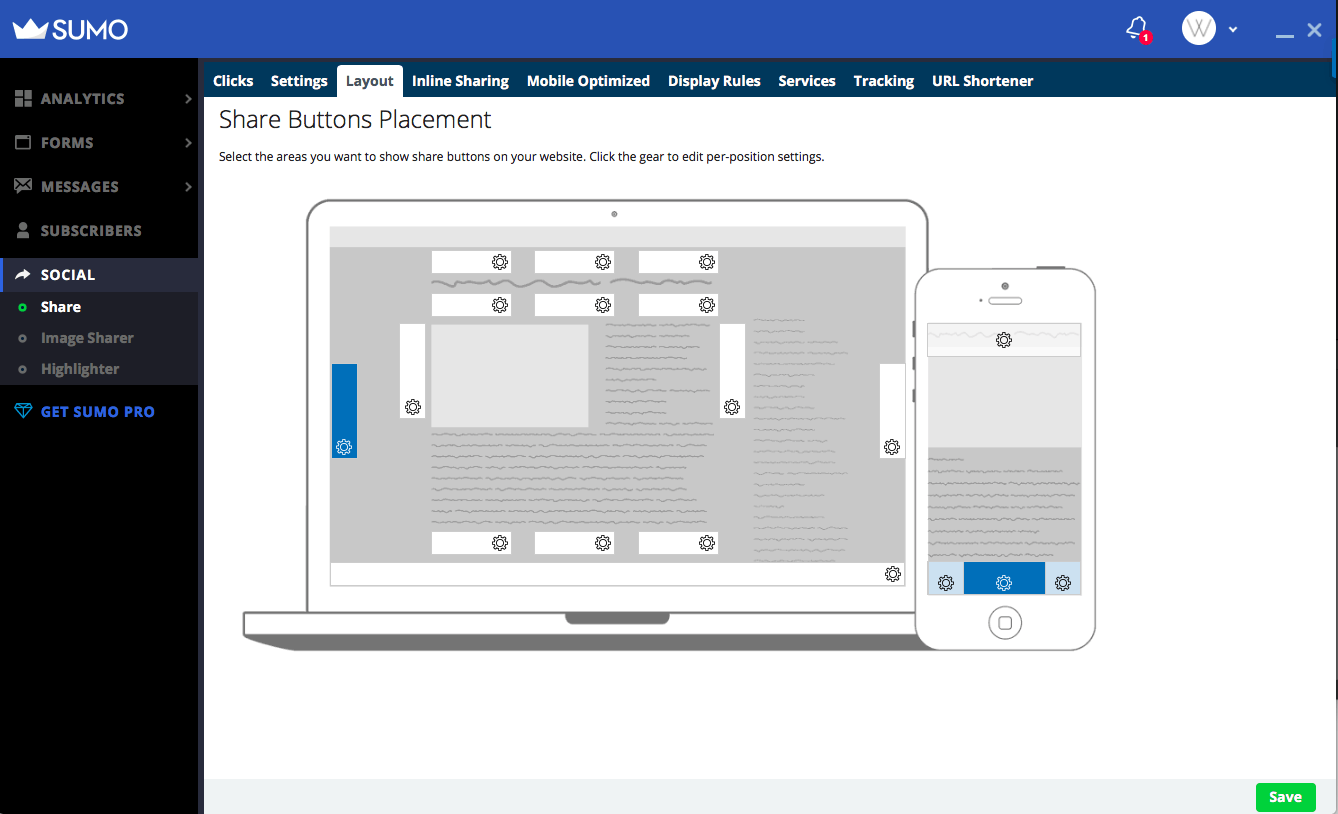The image size is (1338, 814).
Task: Toggle the phone top bar placement
Action: (1004, 340)
